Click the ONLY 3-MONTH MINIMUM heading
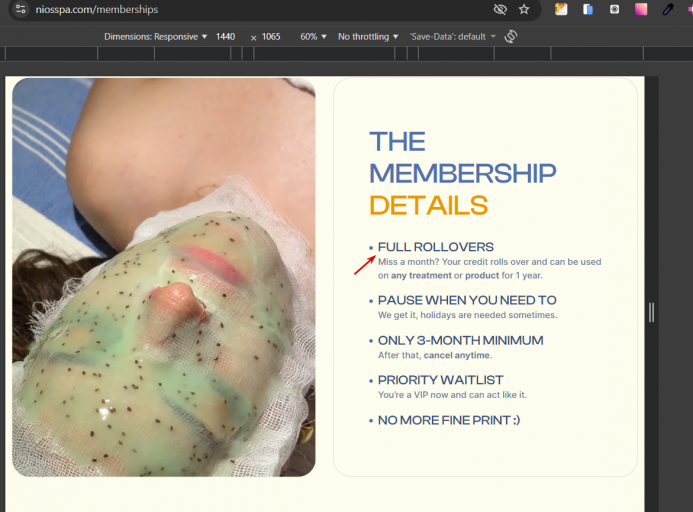The image size is (693, 512). point(461,340)
